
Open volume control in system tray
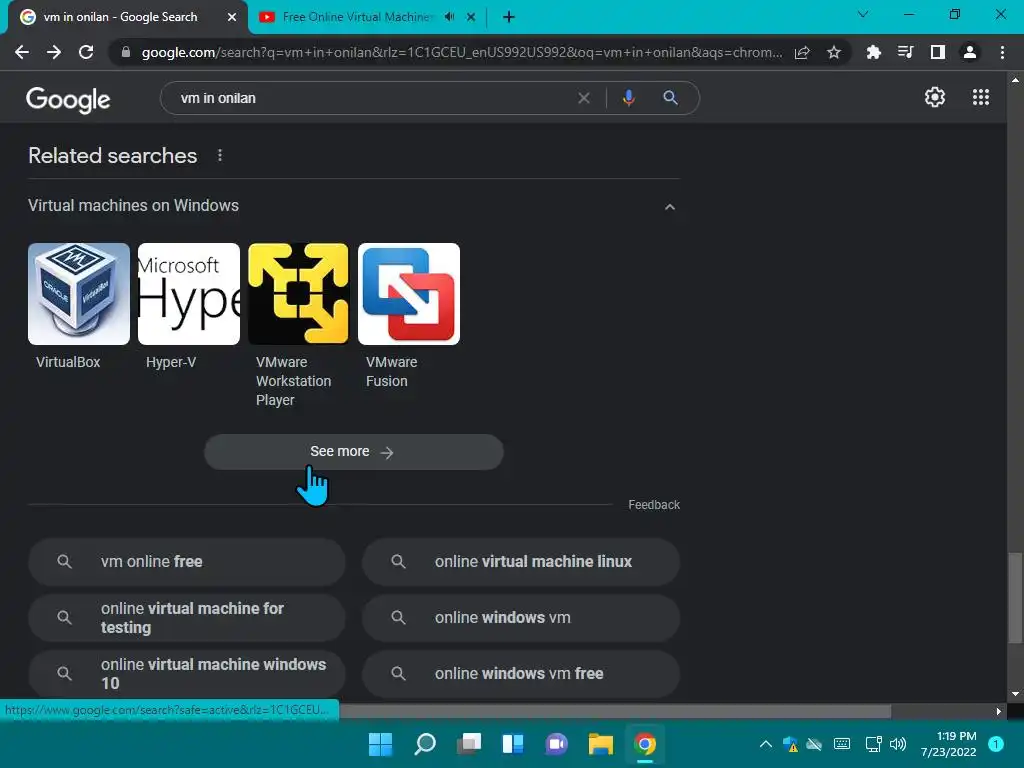[x=898, y=744]
